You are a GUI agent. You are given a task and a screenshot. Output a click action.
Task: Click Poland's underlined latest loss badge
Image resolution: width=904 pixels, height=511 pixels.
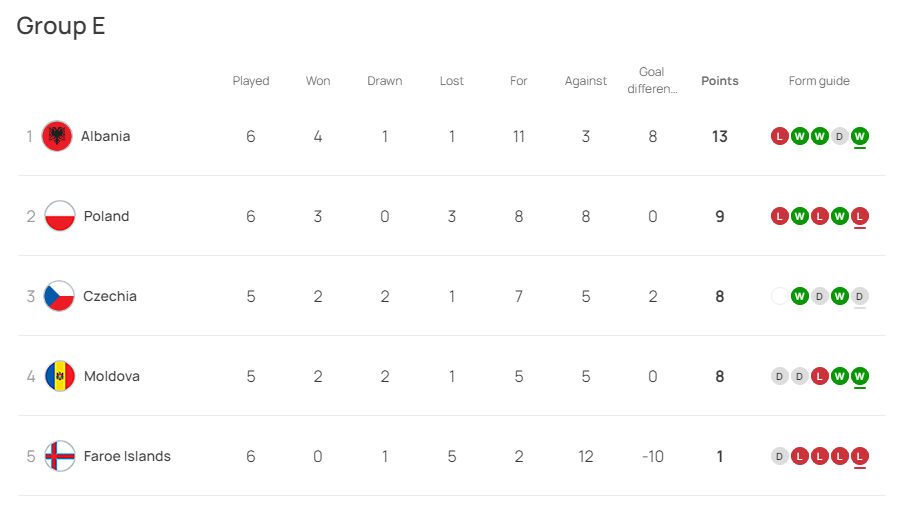point(860,217)
